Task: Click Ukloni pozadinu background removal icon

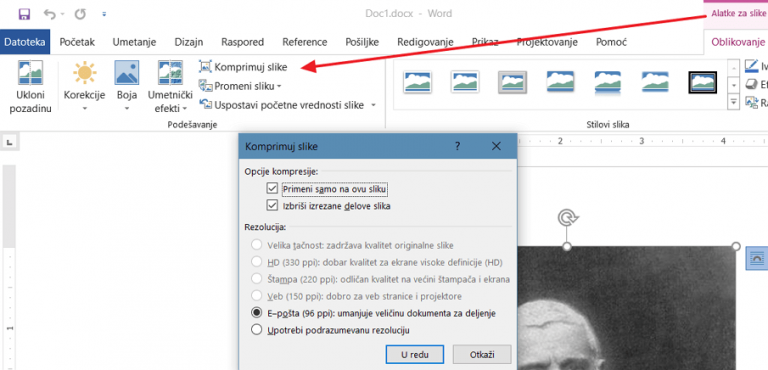Action: coord(30,73)
